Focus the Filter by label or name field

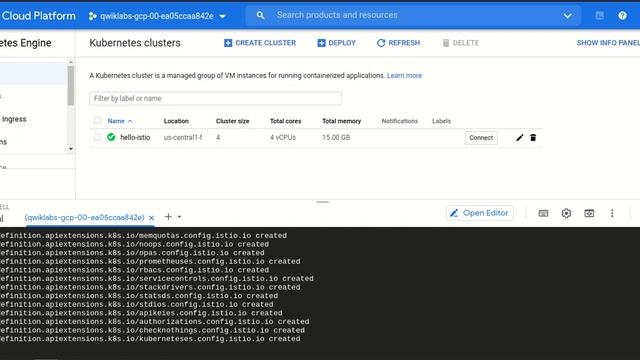click(x=216, y=98)
